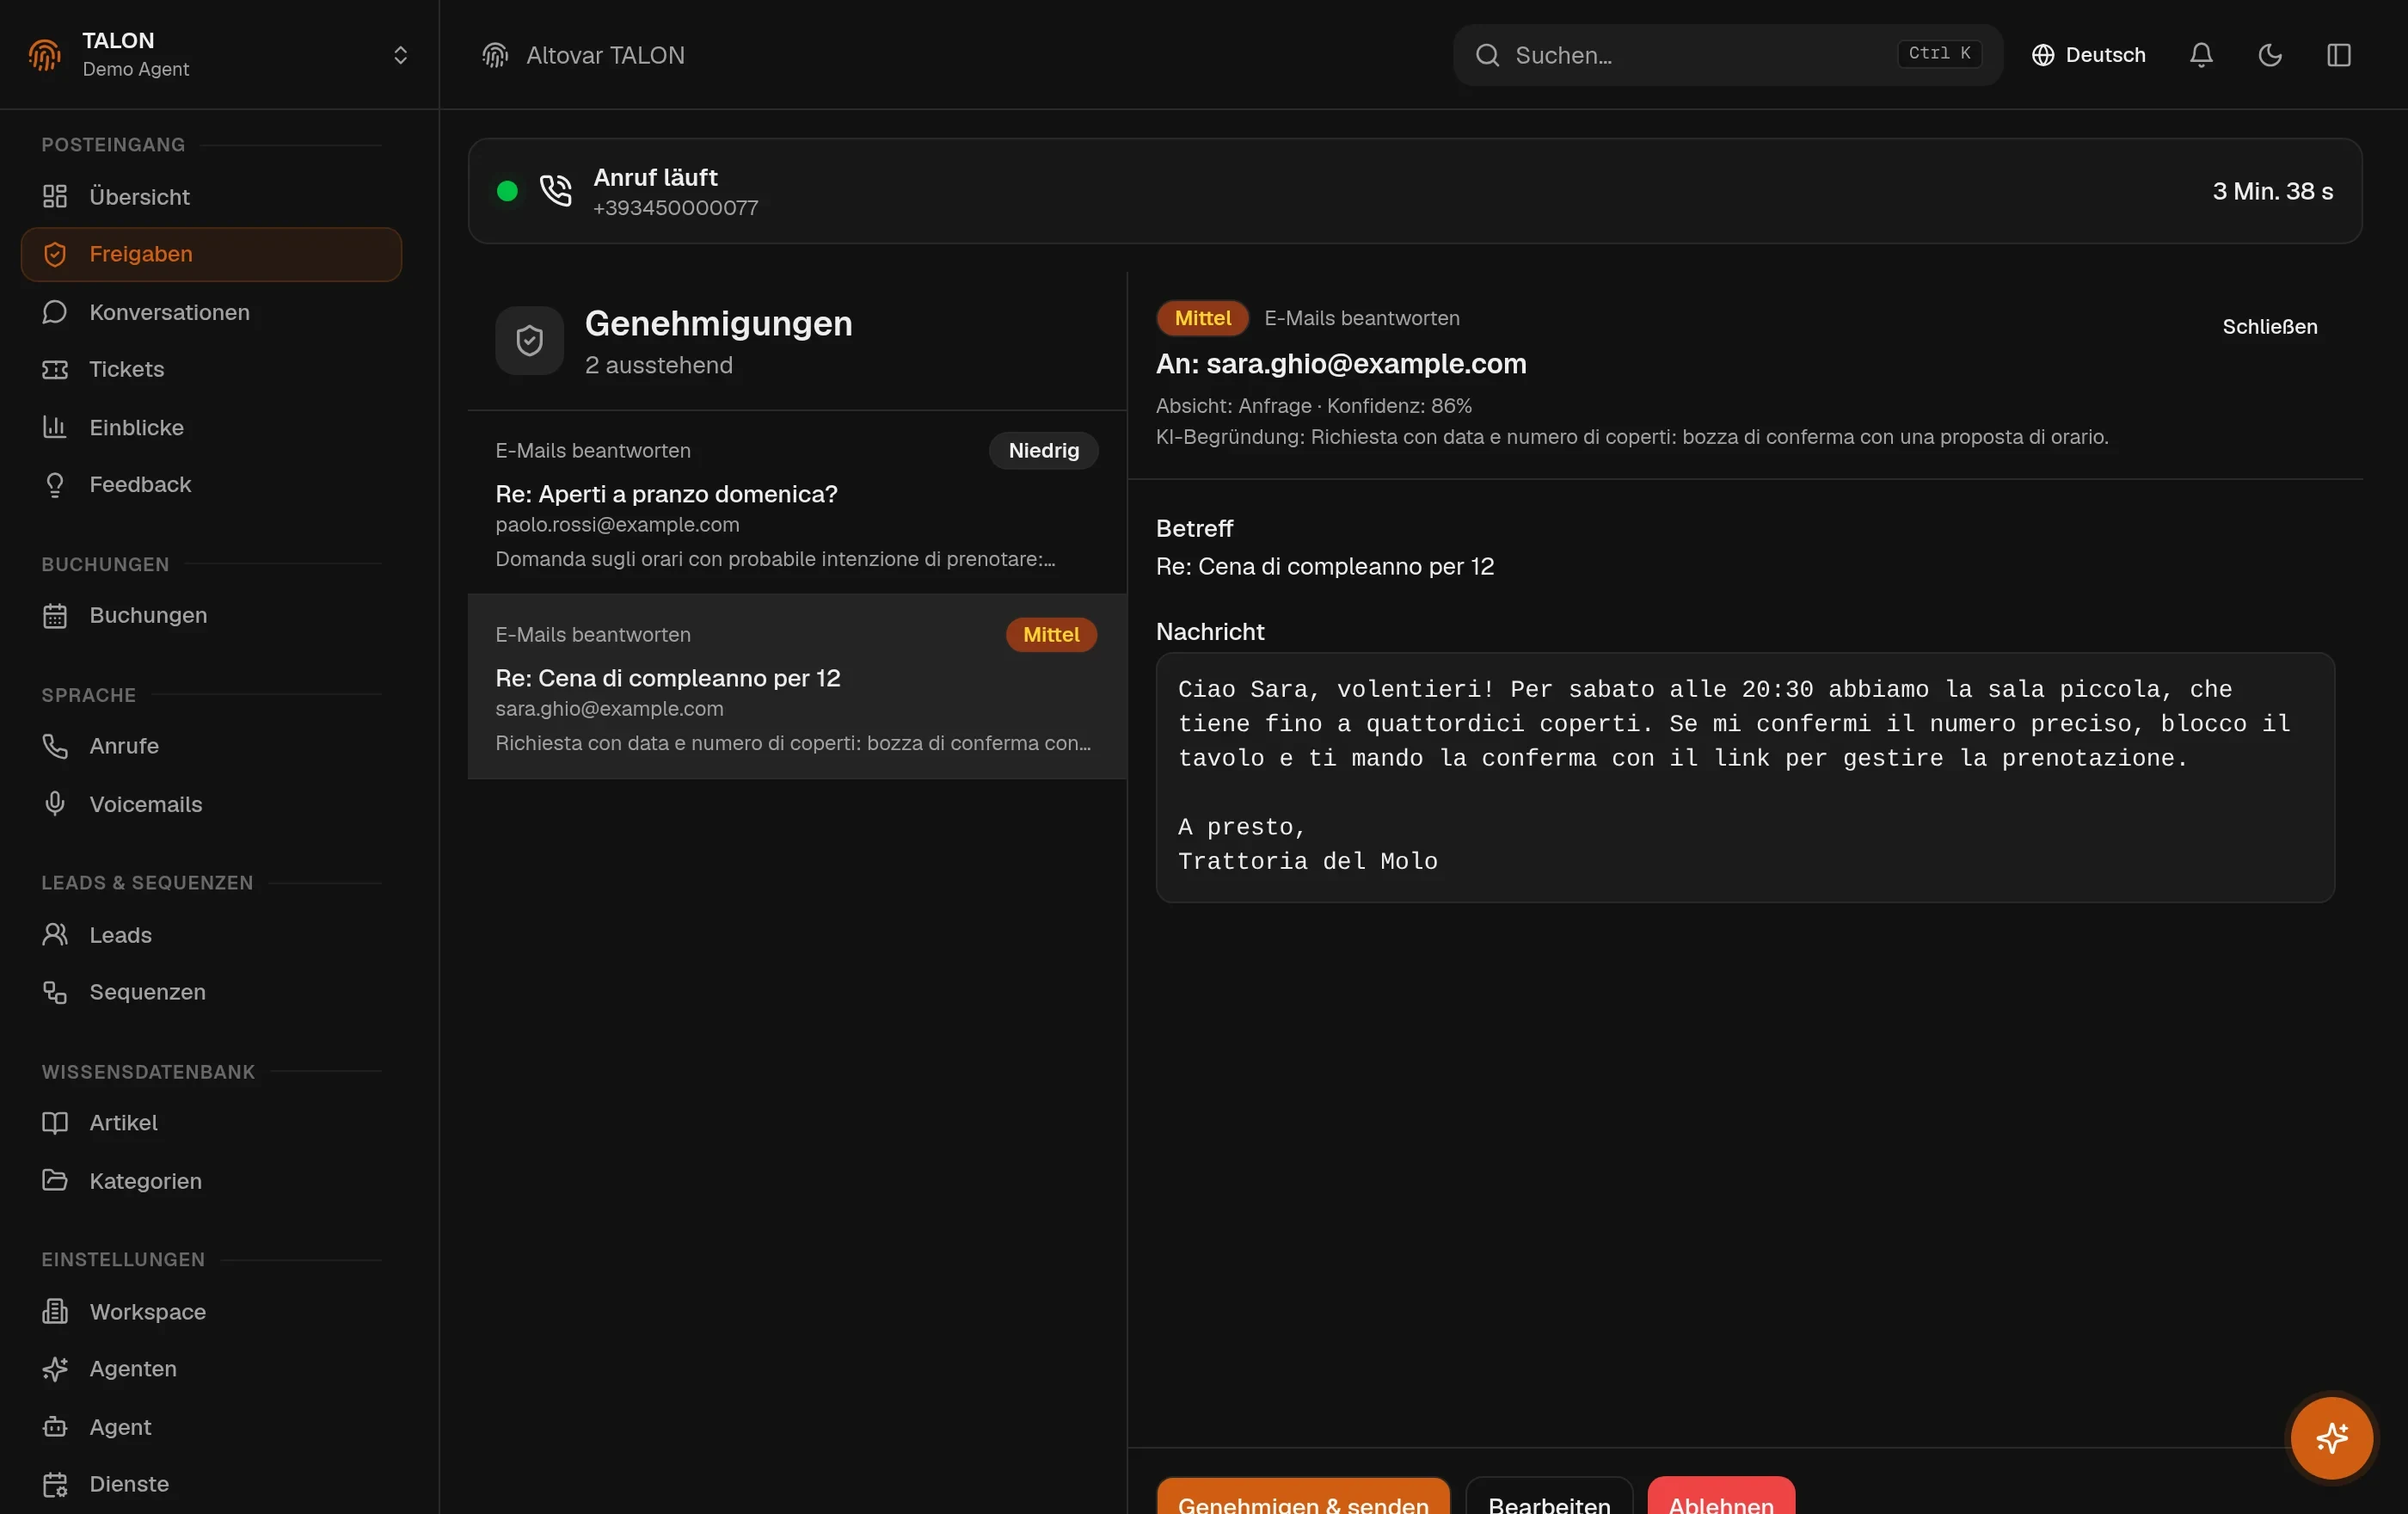Click the Anrufe phone icon

click(55, 746)
